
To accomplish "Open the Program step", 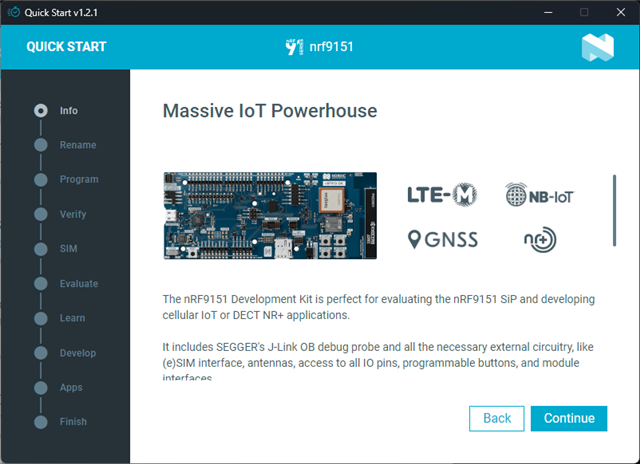I will (x=79, y=180).
